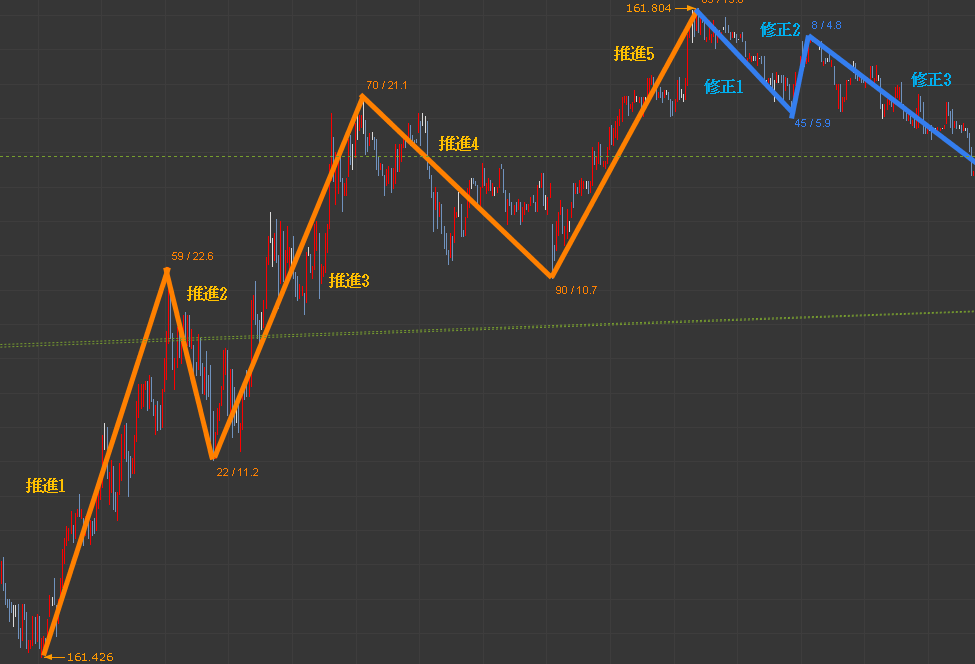Screen dimensions: 975x664
Task: Click the 修正1 correction label
Action: pyautogui.click(x=724, y=86)
